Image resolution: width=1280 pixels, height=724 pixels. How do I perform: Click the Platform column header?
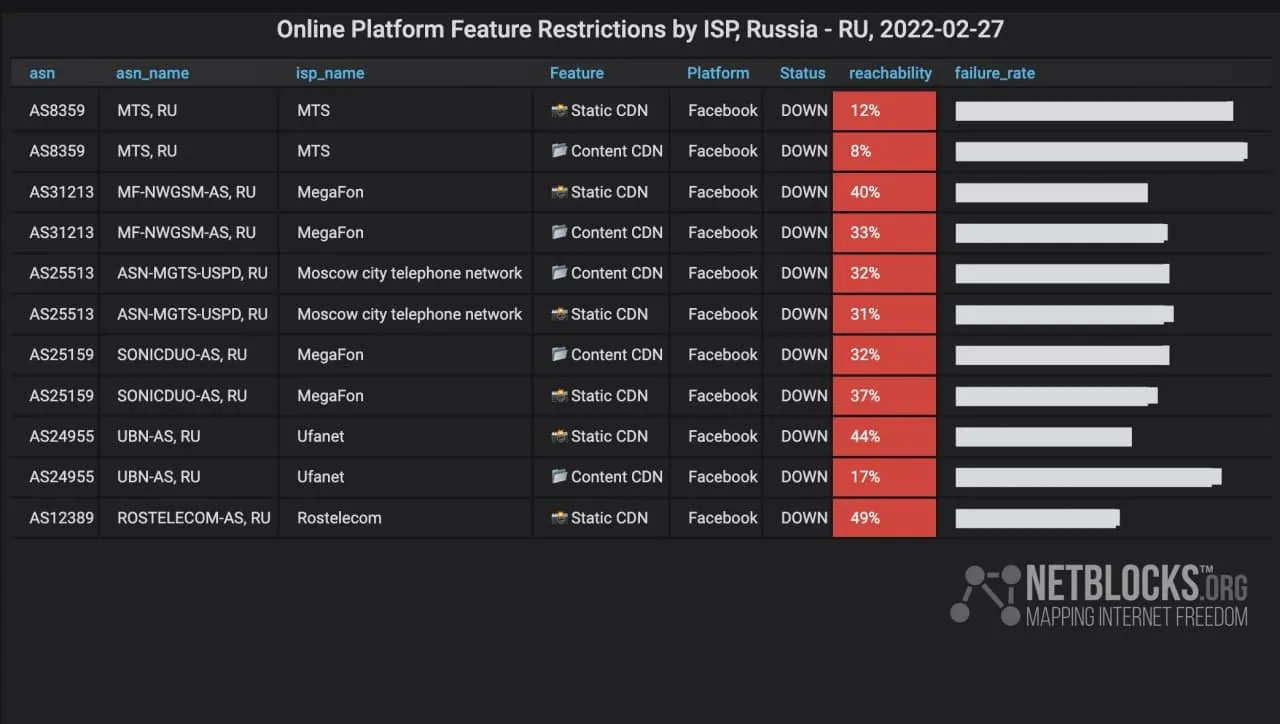point(717,73)
